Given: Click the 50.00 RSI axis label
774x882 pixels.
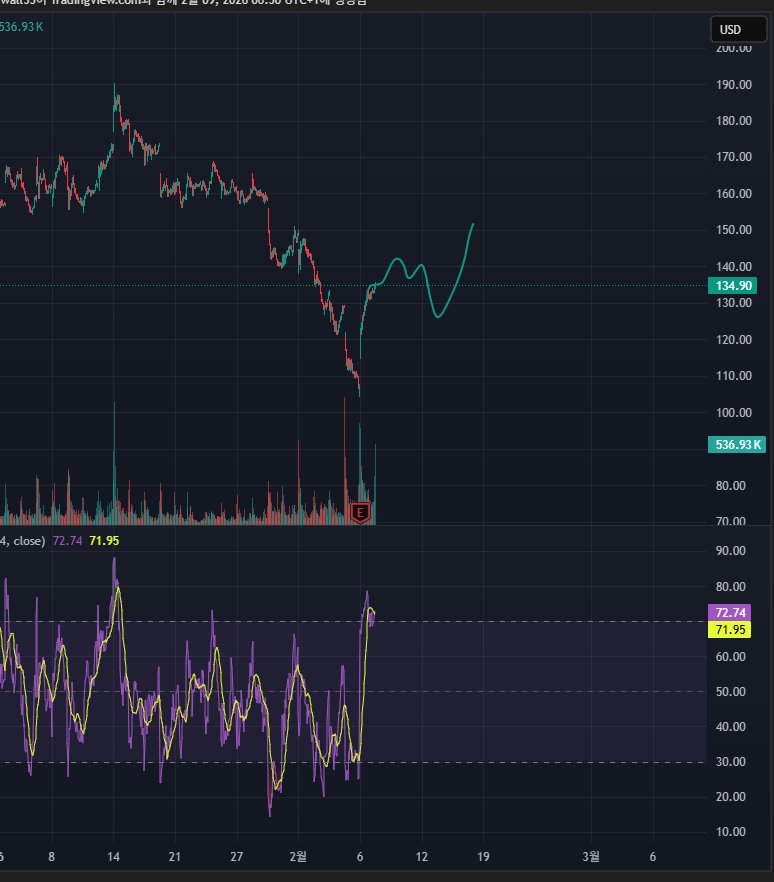Looking at the screenshot, I should pos(731,691).
